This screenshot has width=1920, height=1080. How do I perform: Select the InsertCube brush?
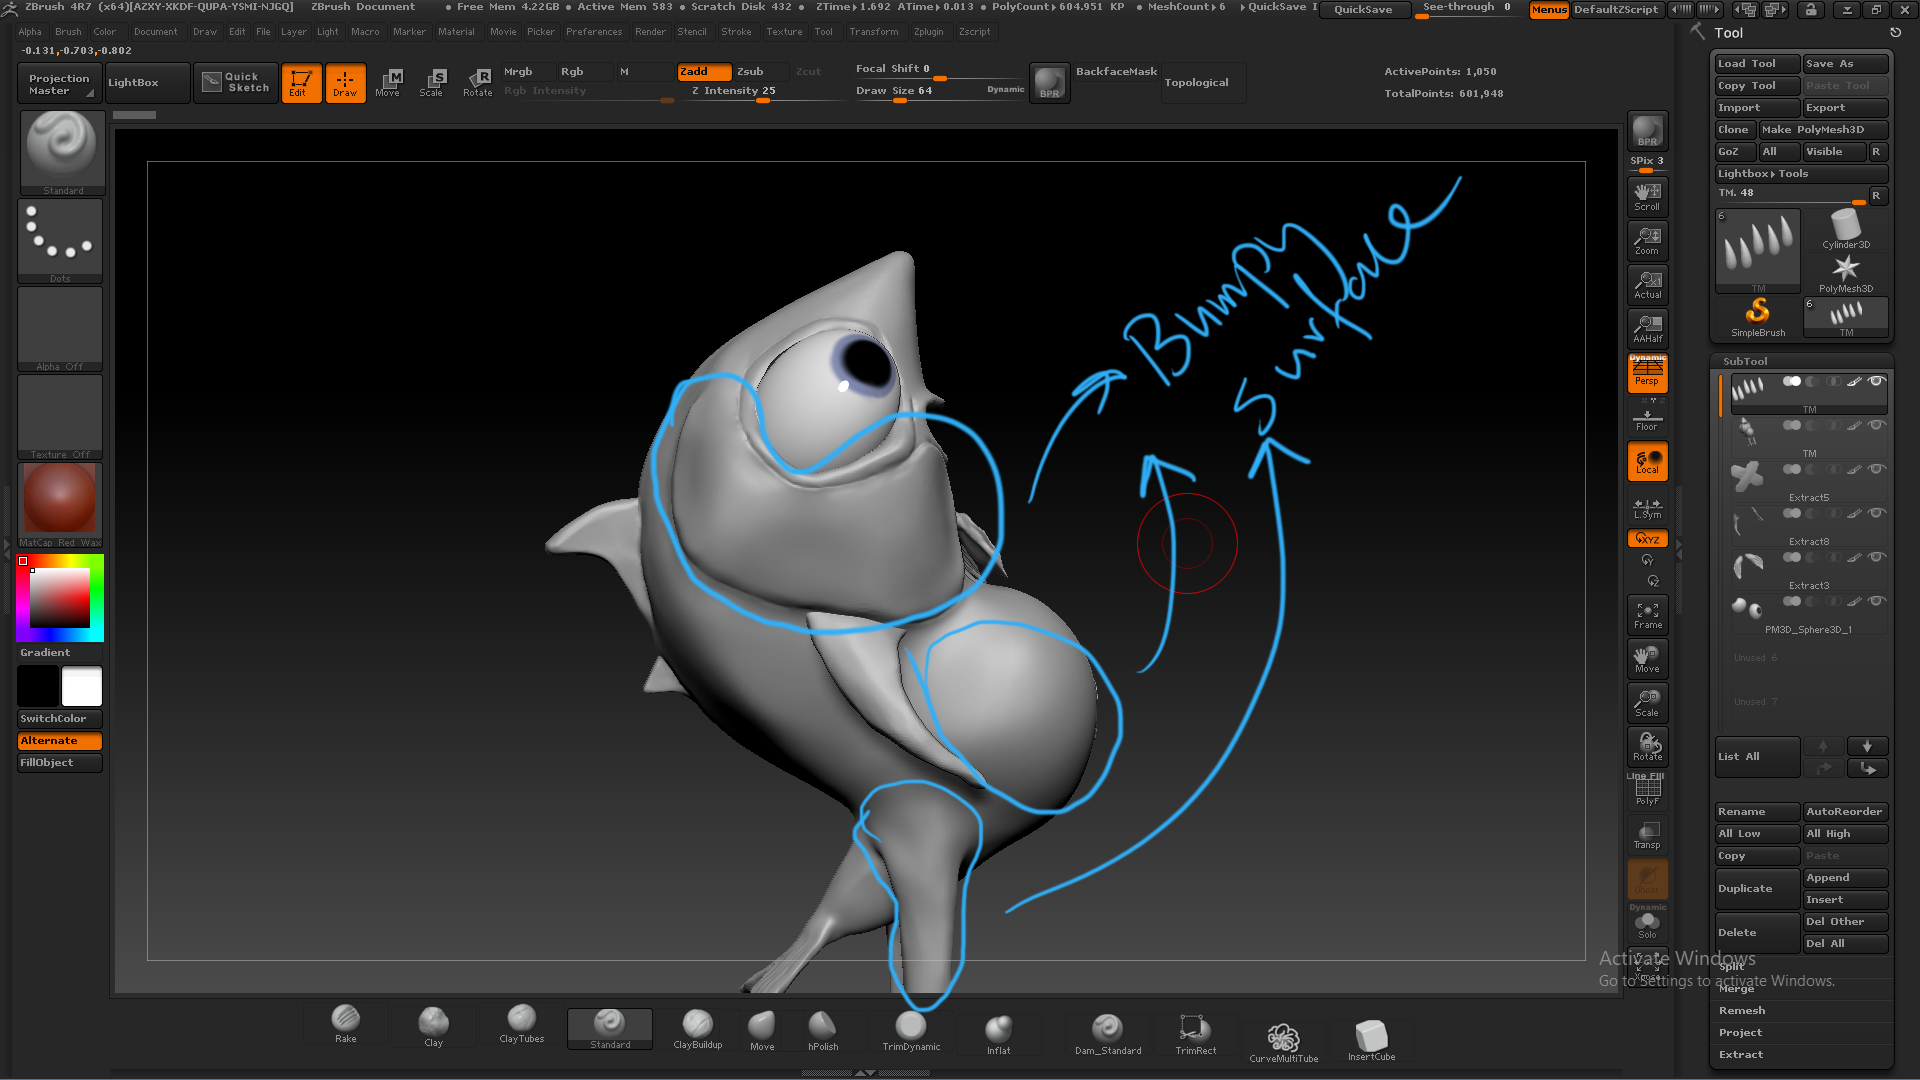coord(1371,1040)
